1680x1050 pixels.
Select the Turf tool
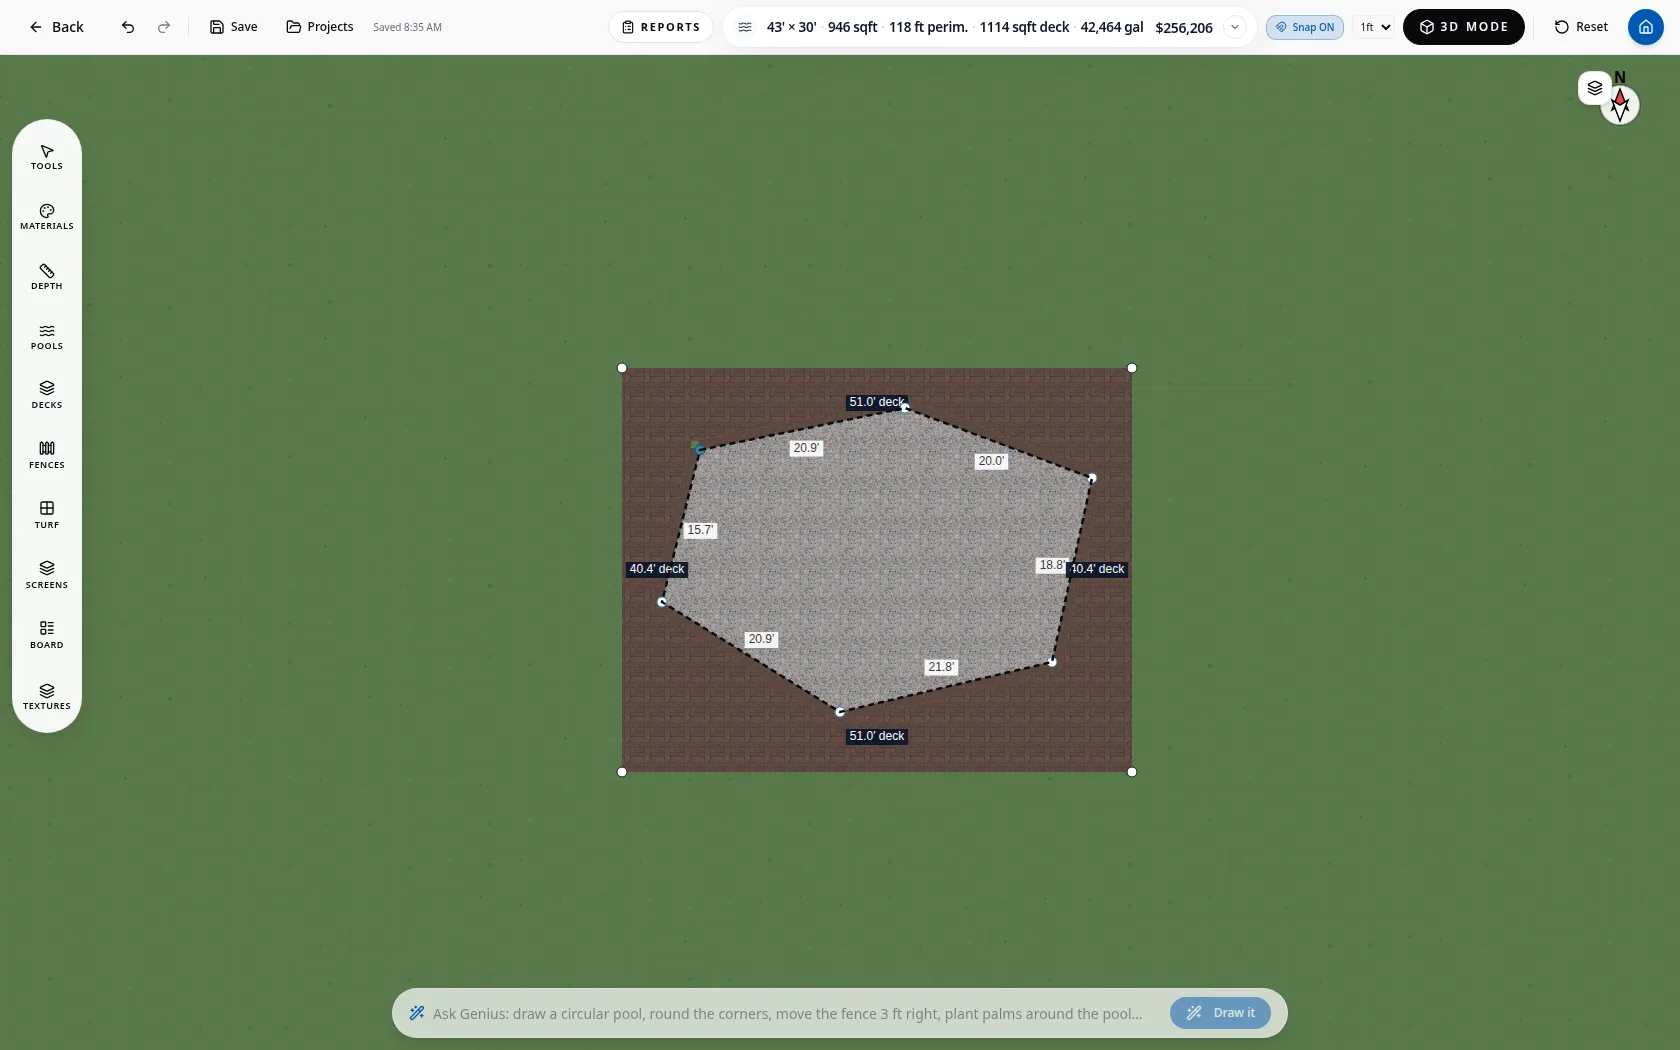[47, 515]
